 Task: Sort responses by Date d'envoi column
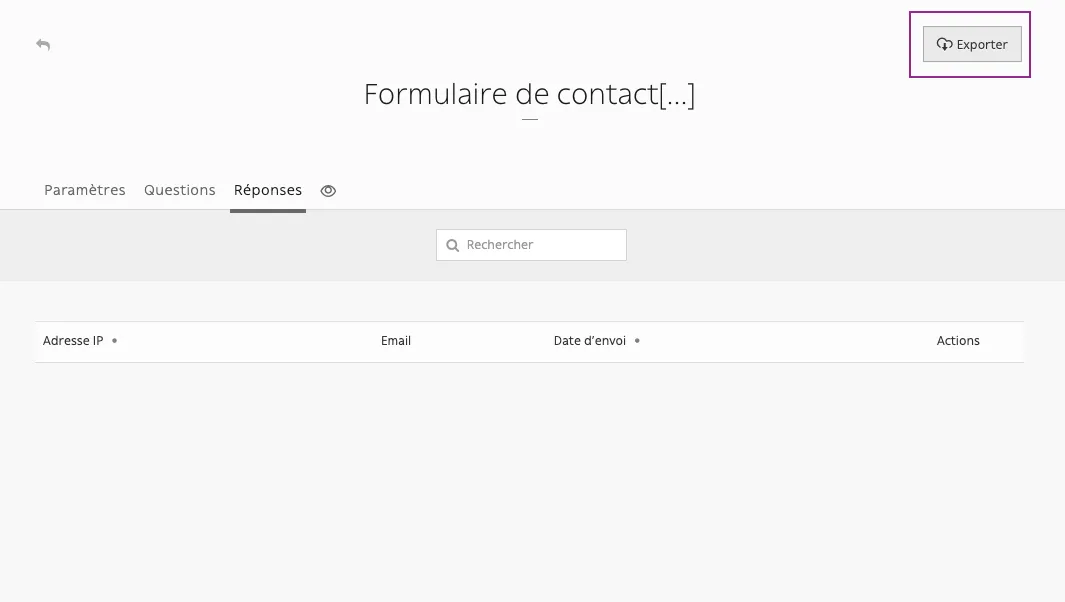[590, 340]
